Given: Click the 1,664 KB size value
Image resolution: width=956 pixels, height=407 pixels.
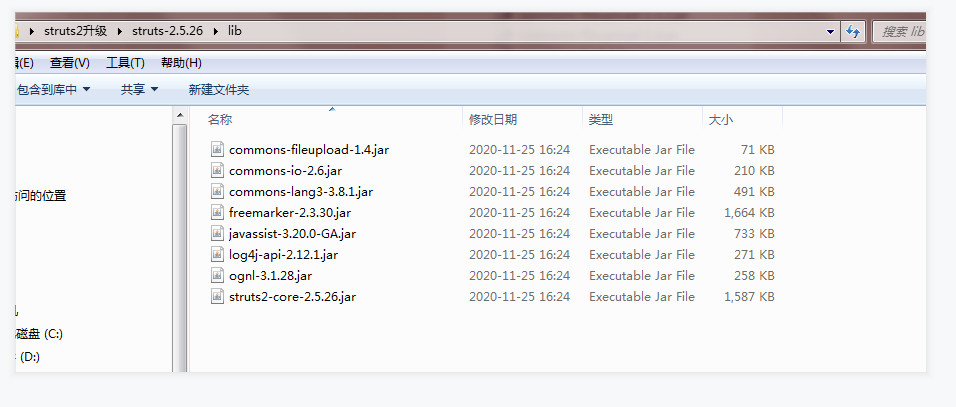Looking at the screenshot, I should click(749, 213).
